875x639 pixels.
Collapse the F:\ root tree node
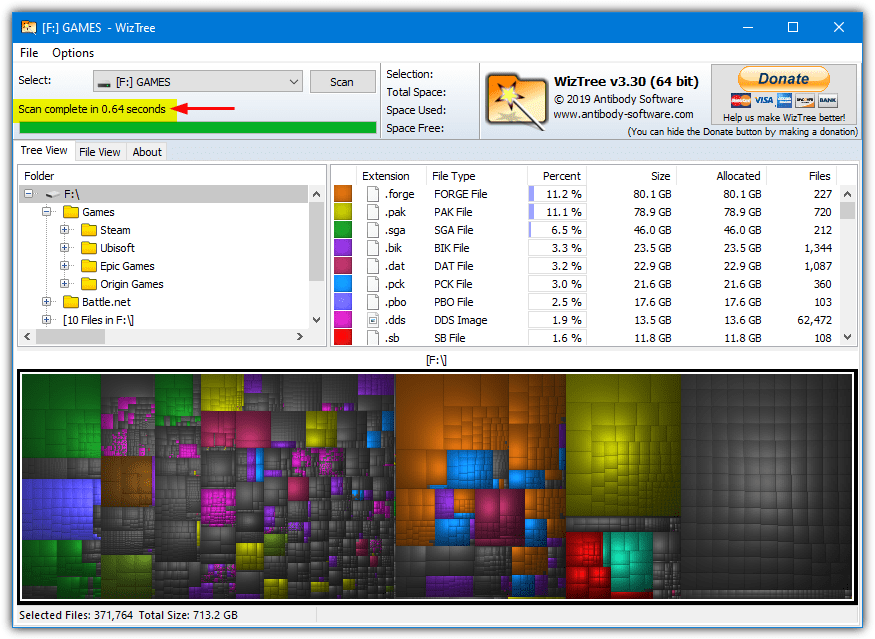[28, 194]
